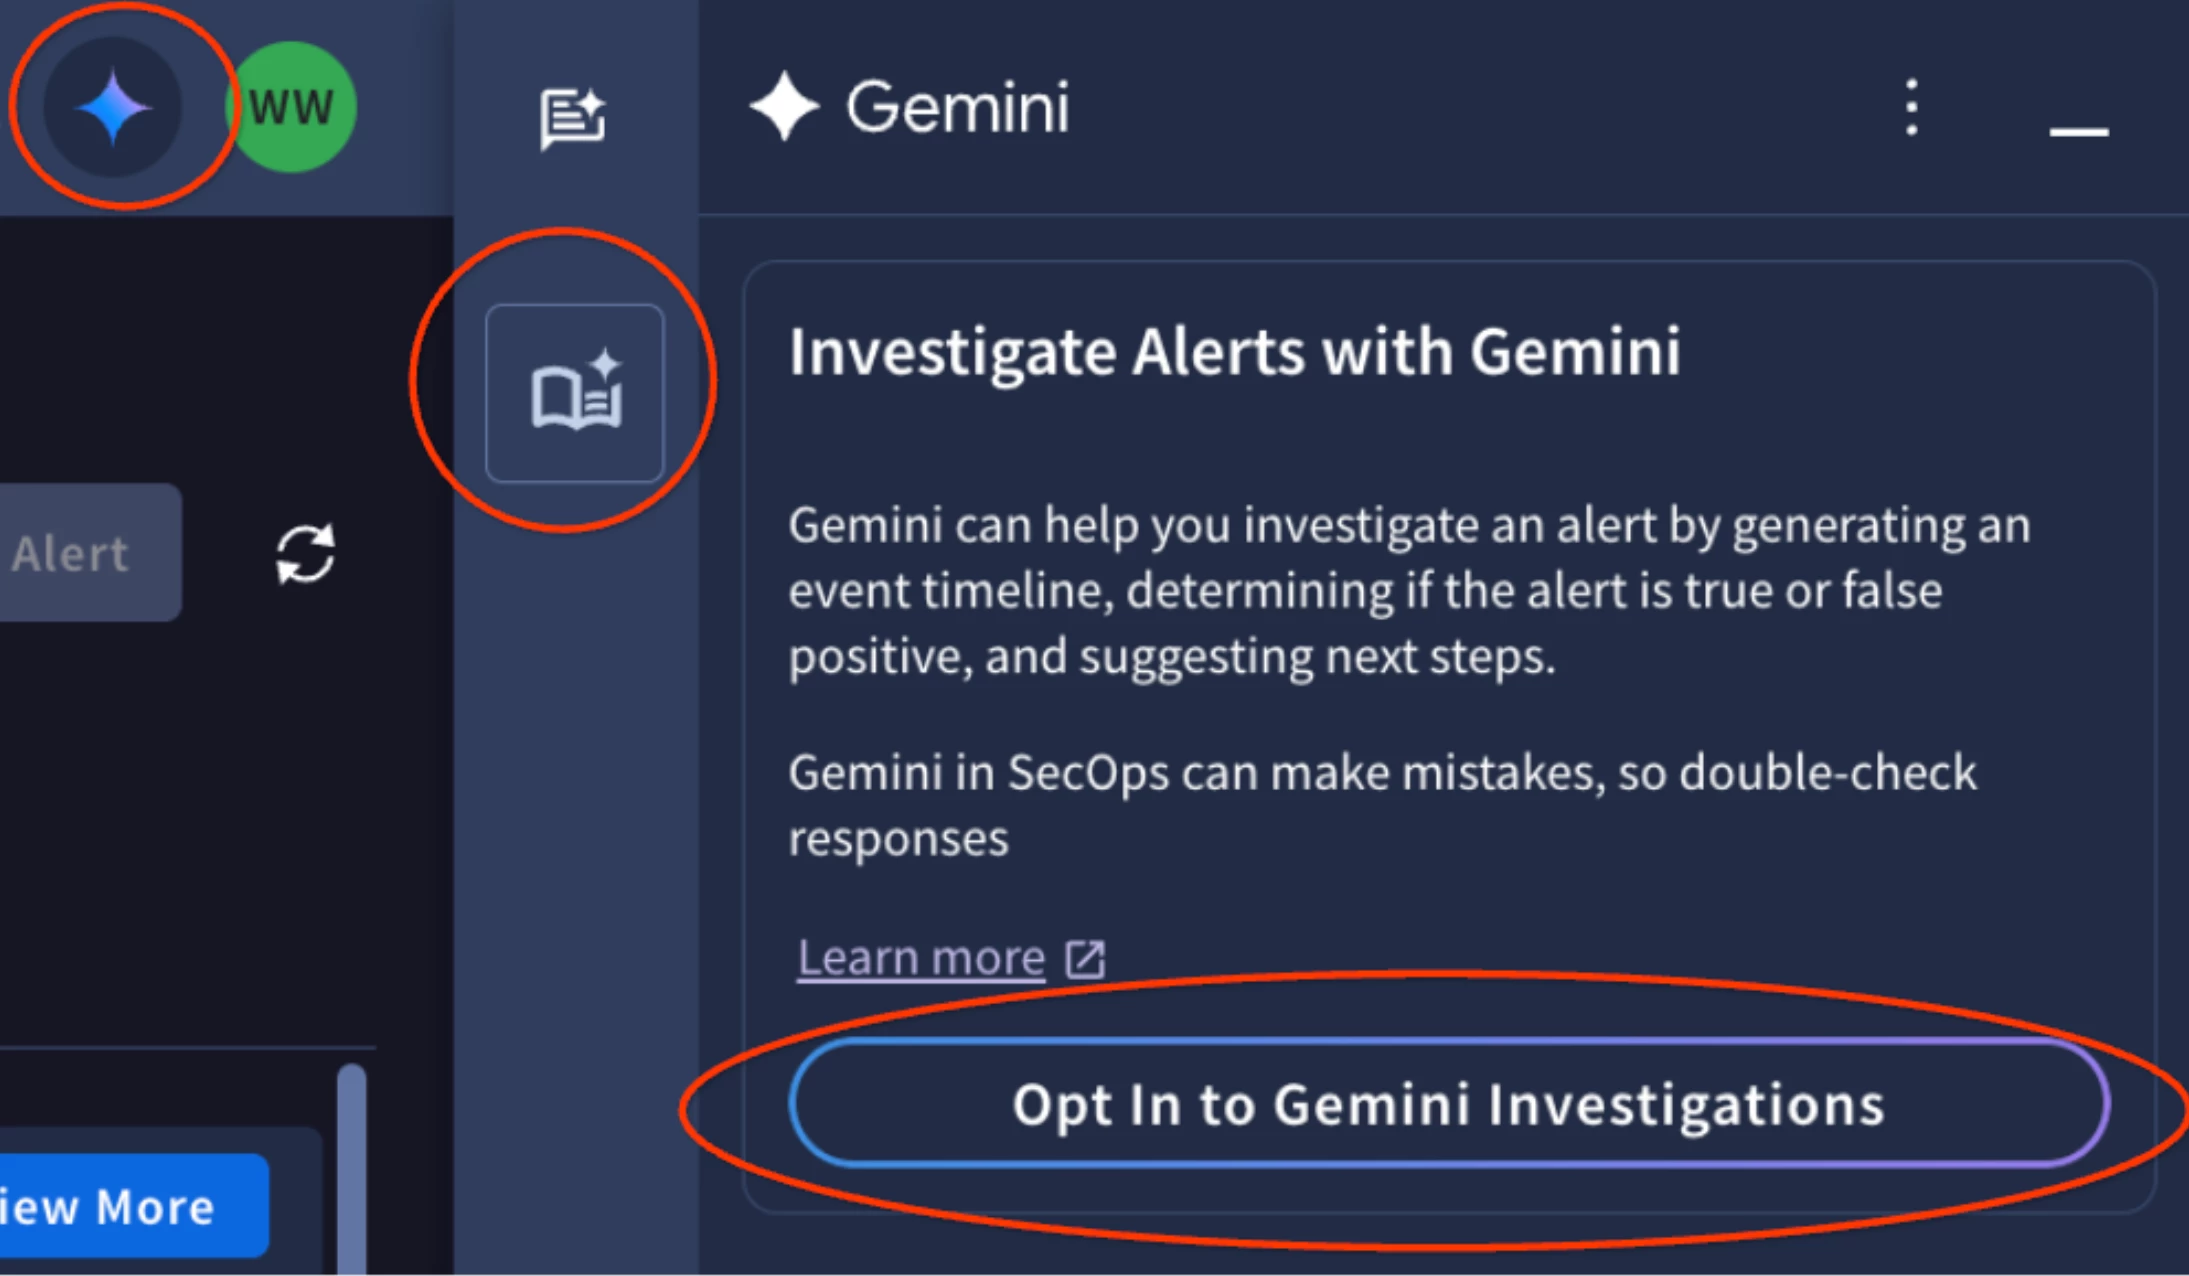Viewport: 2189px width, 1276px height.
Task: Open the external link icon beside Learn more
Action: point(1085,956)
